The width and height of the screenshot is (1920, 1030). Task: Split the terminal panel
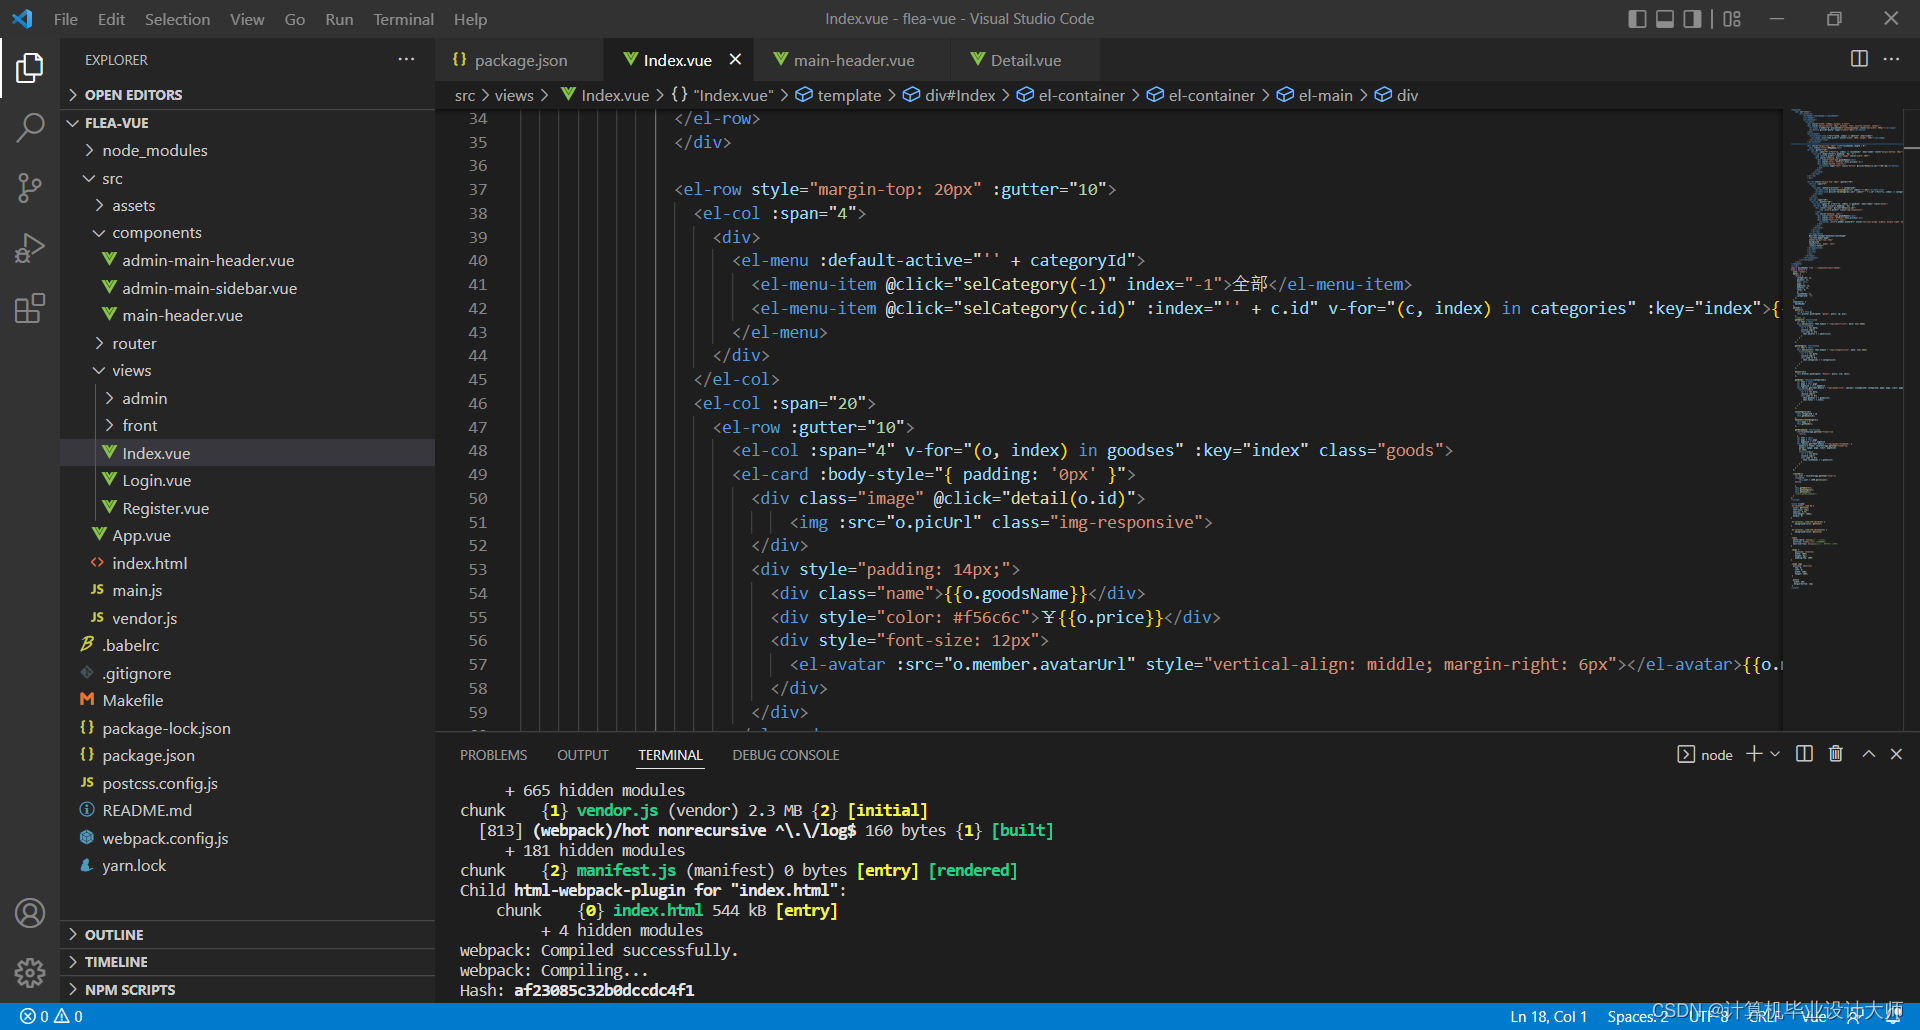[1804, 754]
